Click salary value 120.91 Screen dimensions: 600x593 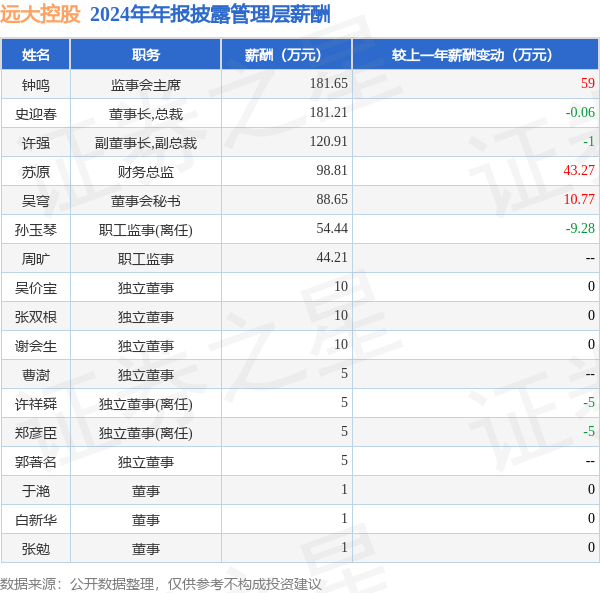click(329, 142)
